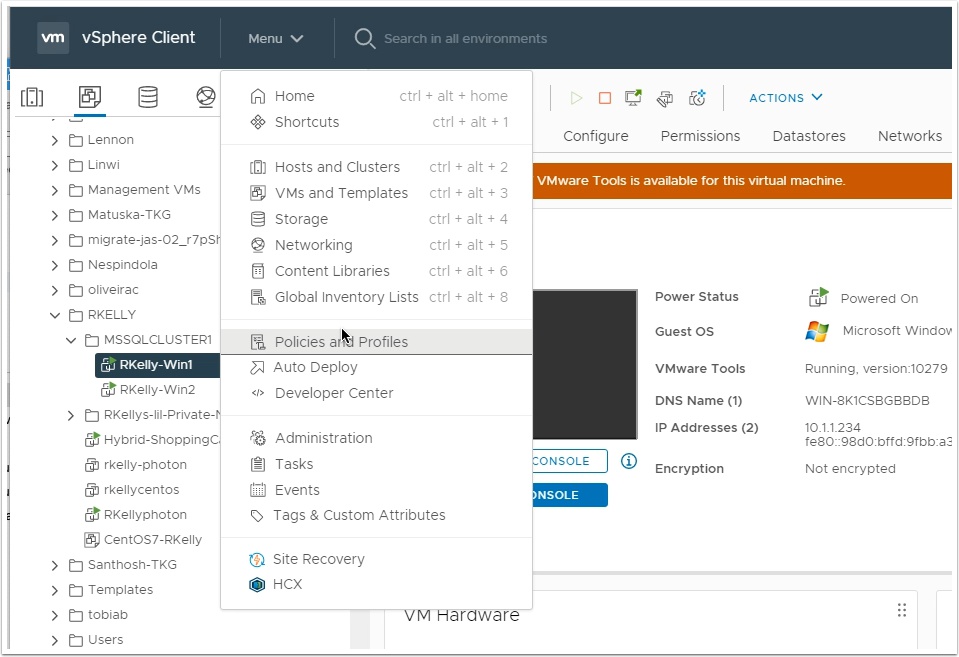Open the ACTIONS dropdown
Screen dimensions: 959x657
click(x=786, y=97)
